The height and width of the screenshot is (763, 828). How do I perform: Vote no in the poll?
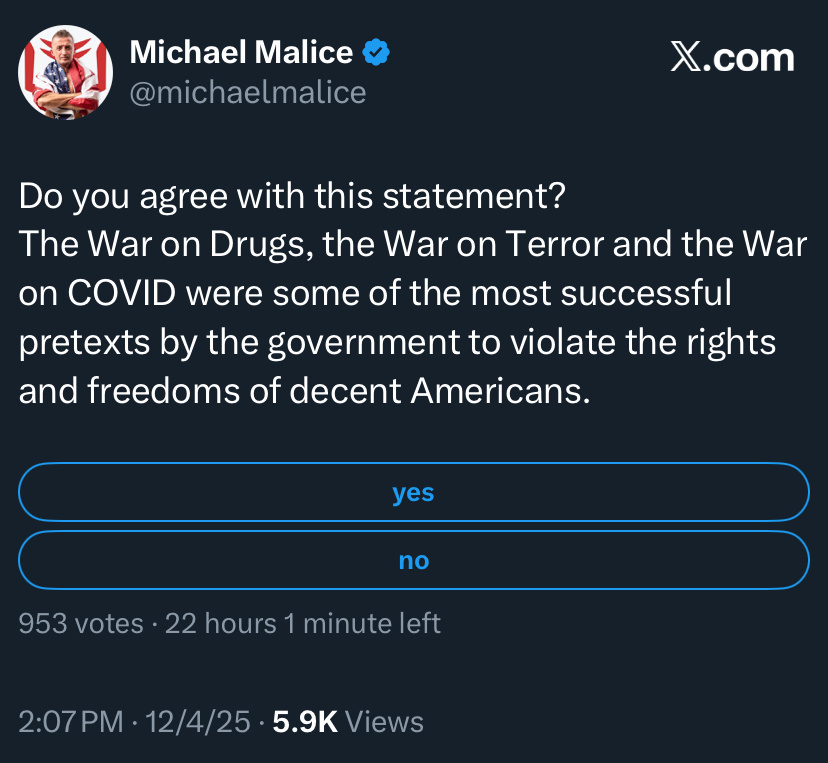tap(413, 560)
